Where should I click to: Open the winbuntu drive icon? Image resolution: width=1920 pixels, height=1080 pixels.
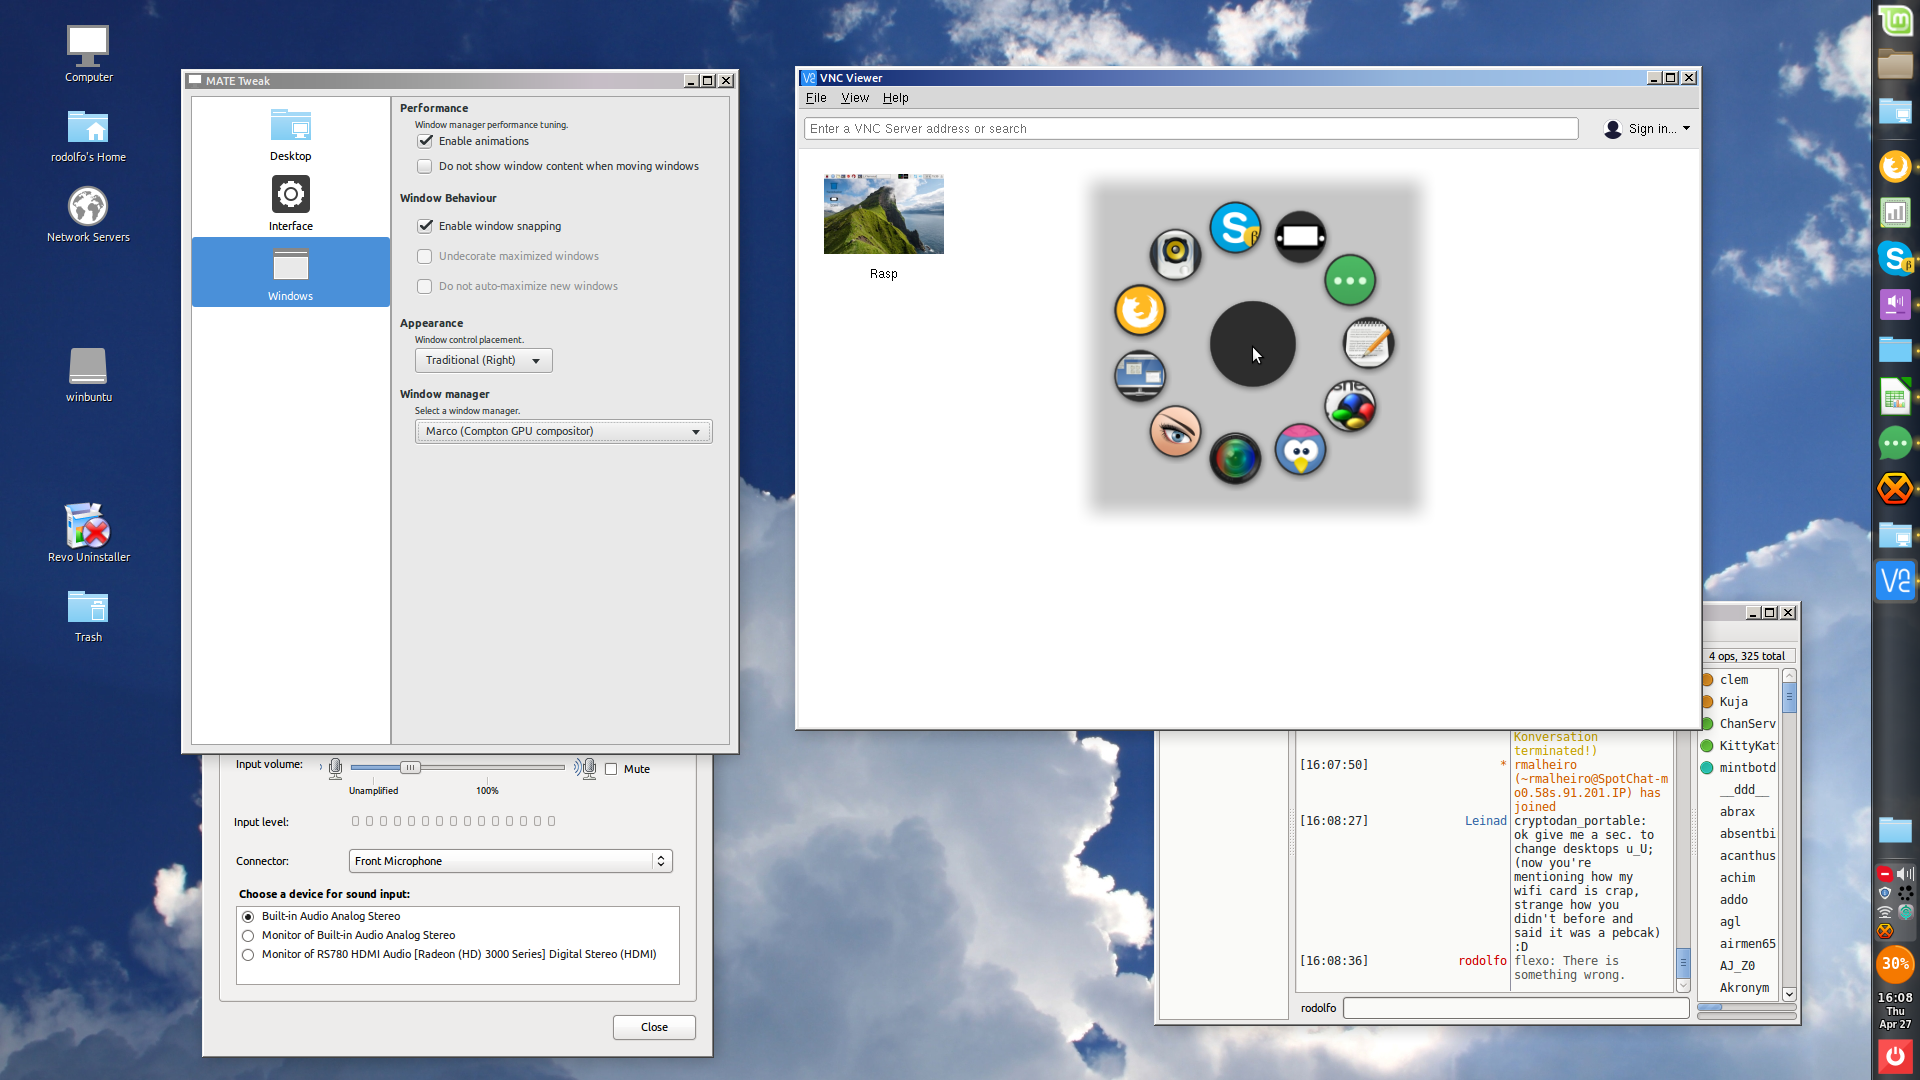point(88,375)
